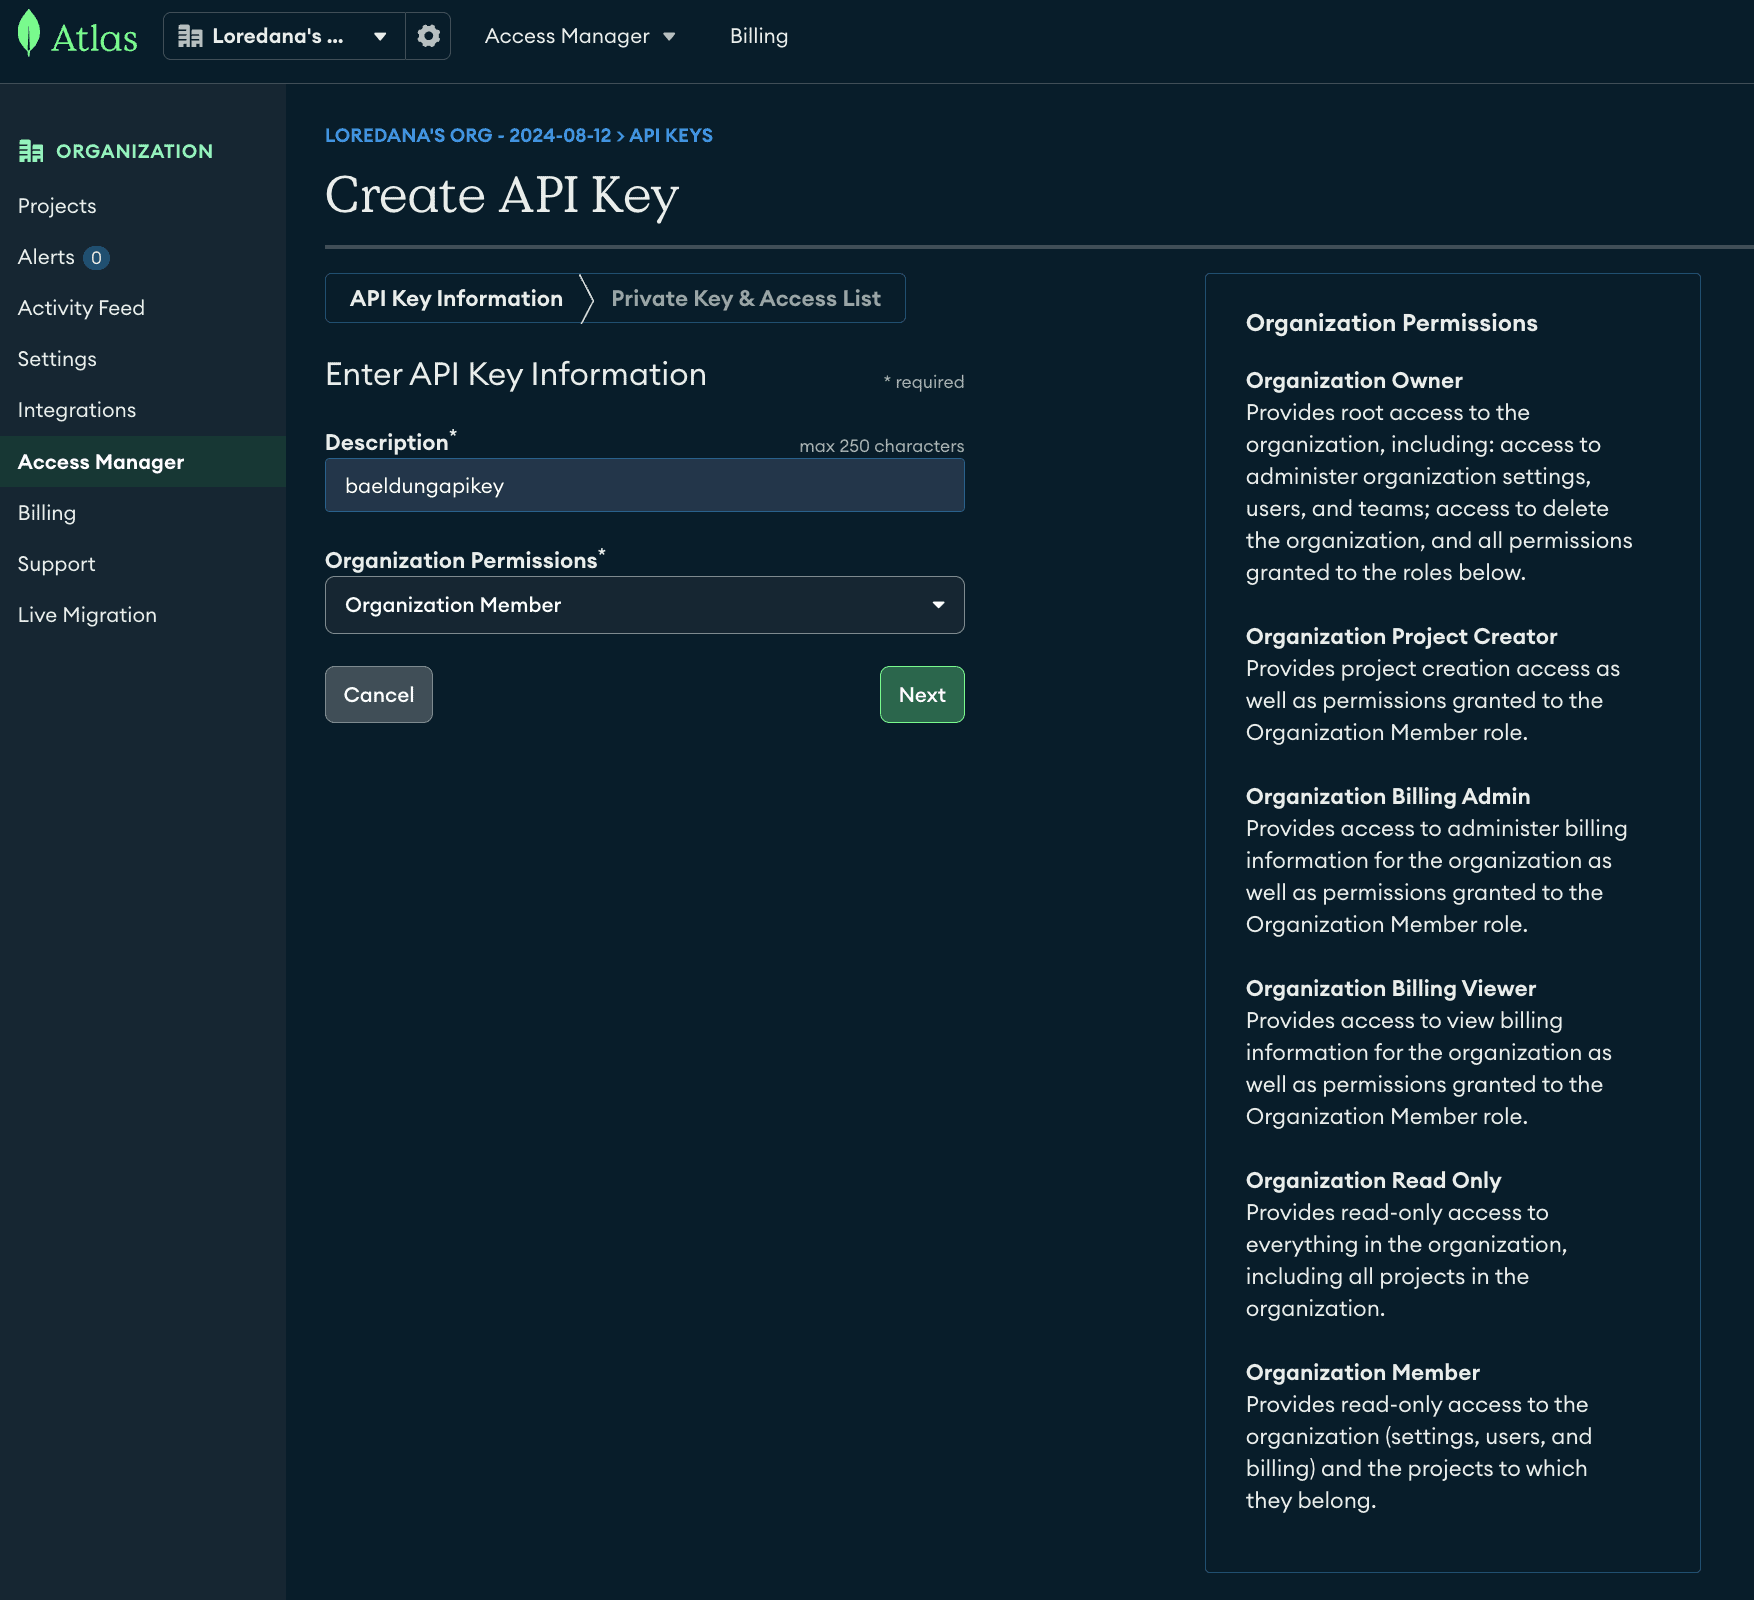Open the Loredana's organization selector dropdown

284,36
